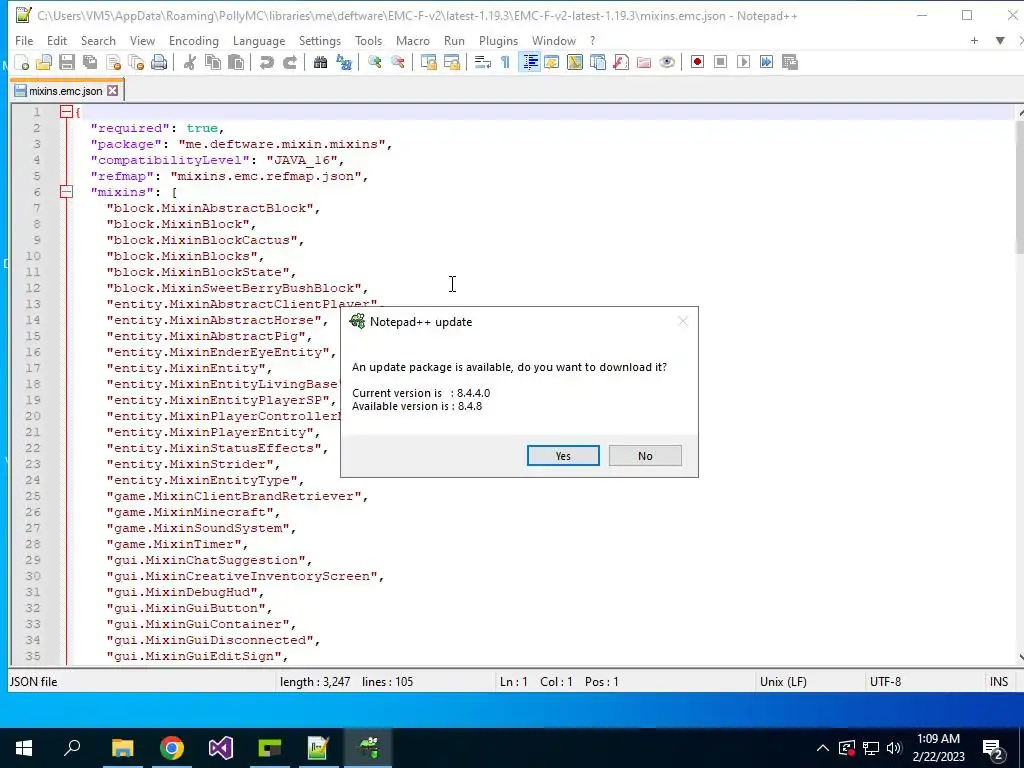Click the Cut scissors icon
The height and width of the screenshot is (768, 1024).
[x=189, y=62]
